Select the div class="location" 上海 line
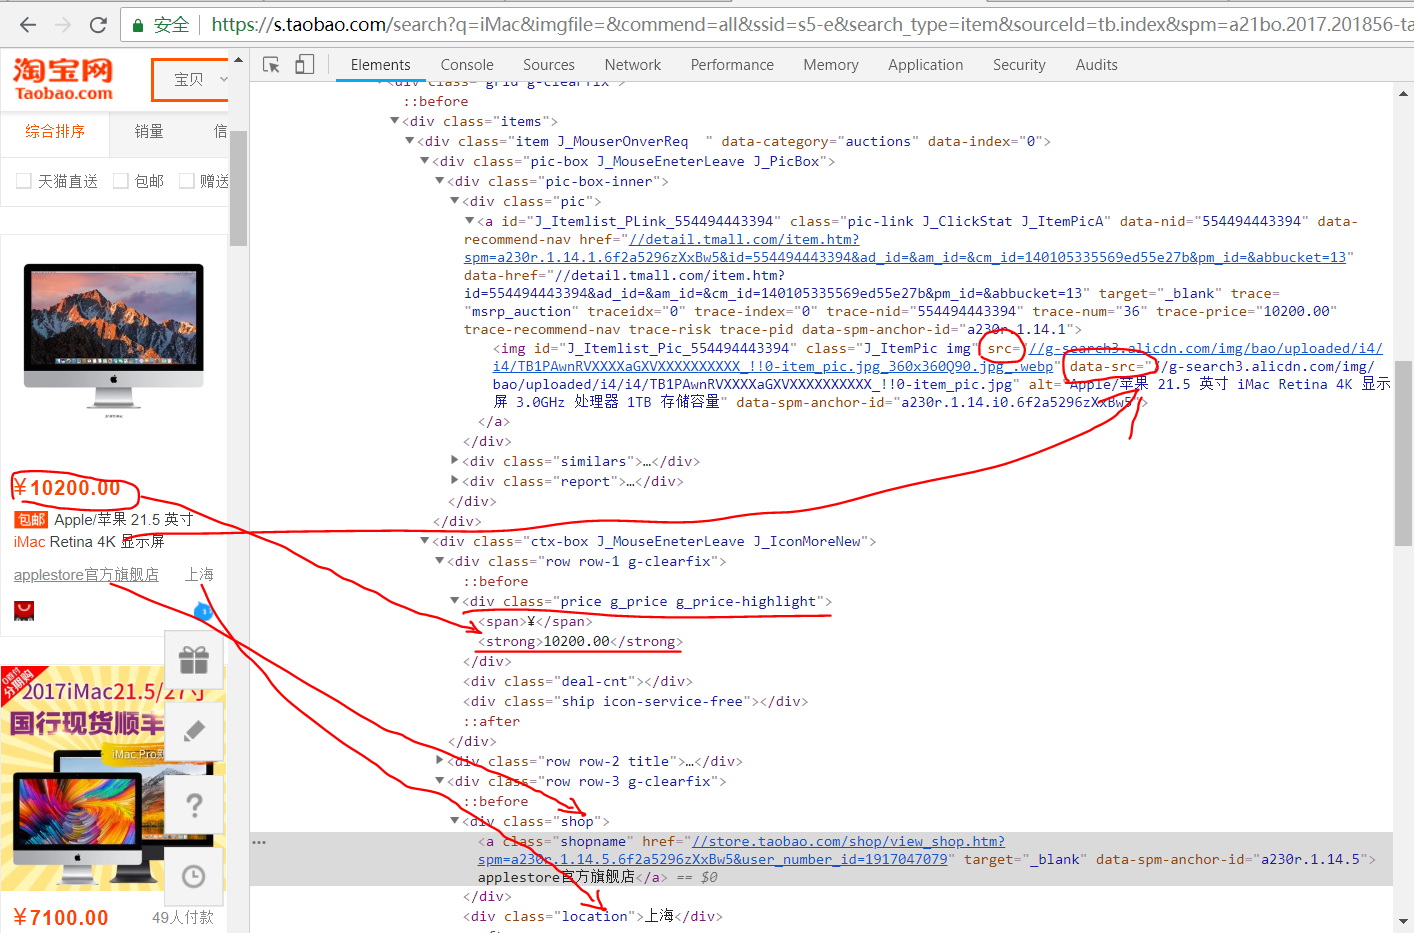 click(x=592, y=916)
